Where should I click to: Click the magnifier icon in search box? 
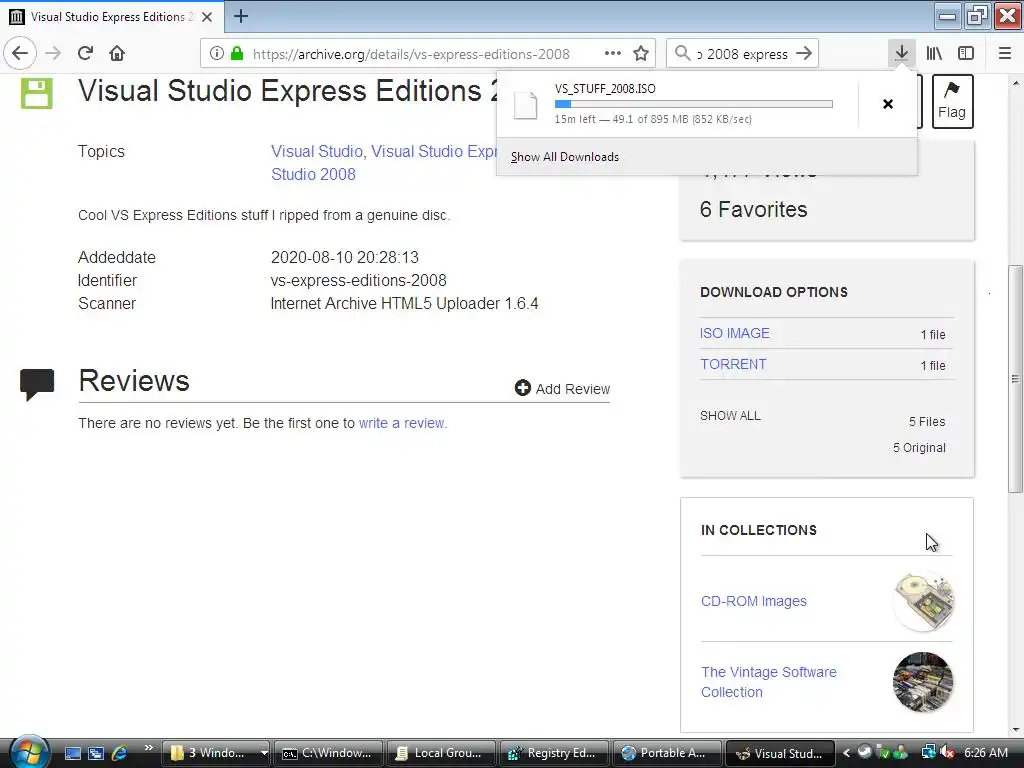pos(682,54)
